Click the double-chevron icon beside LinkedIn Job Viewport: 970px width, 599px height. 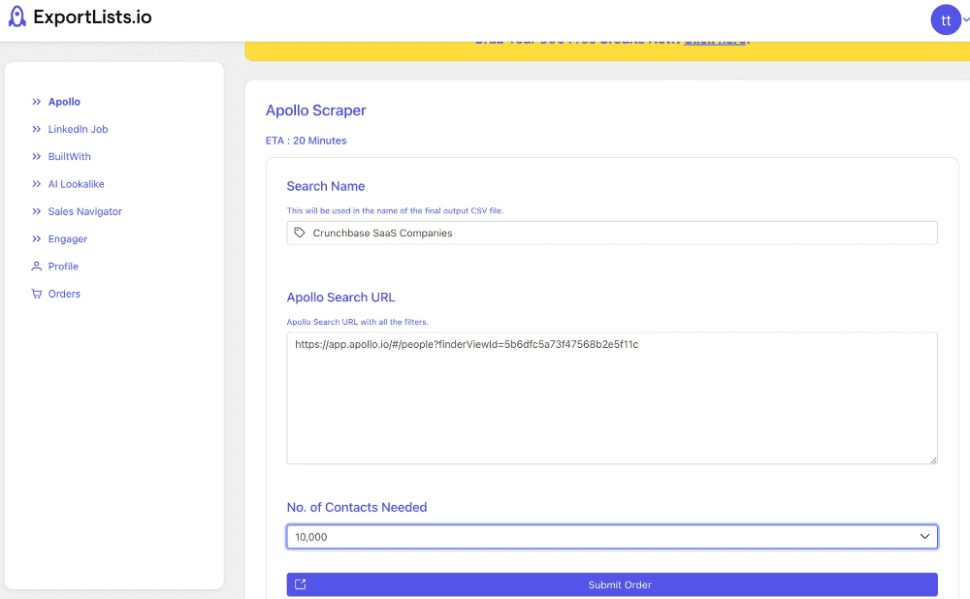point(36,129)
